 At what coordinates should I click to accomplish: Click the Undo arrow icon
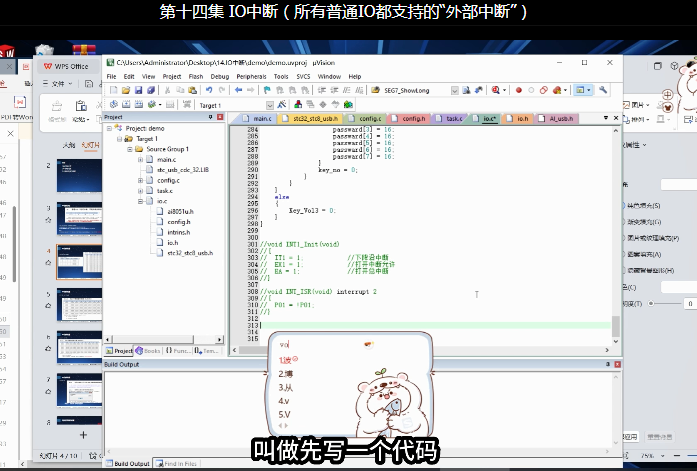(x=209, y=90)
